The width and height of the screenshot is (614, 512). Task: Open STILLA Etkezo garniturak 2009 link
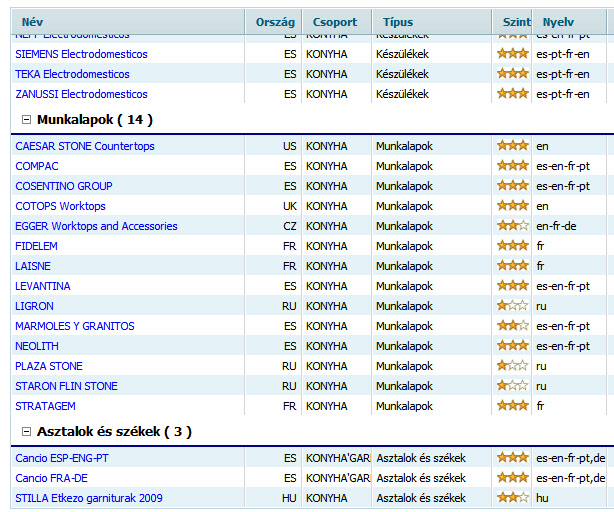coord(89,498)
